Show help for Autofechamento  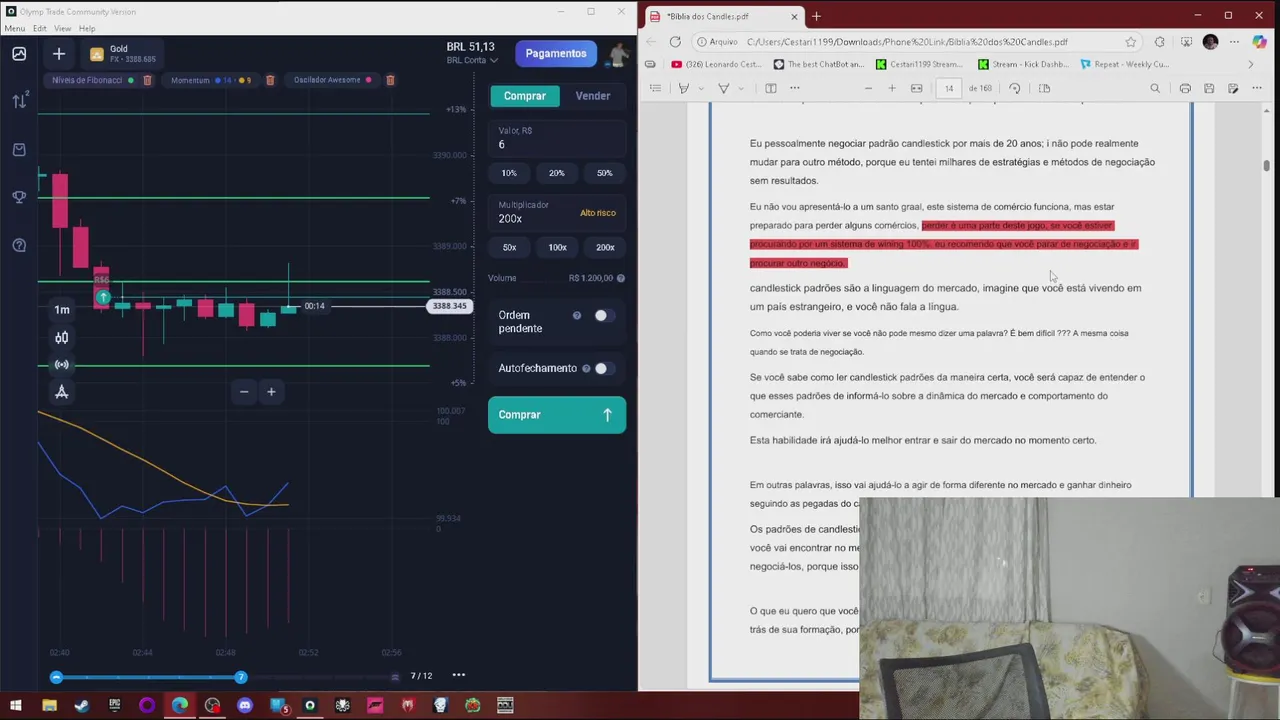click(x=586, y=368)
